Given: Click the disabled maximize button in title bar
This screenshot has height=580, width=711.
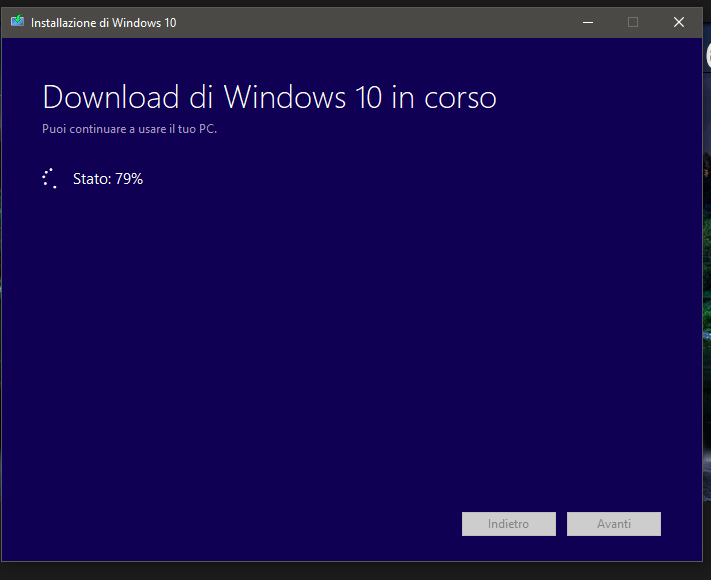Looking at the screenshot, I should point(633,22).
